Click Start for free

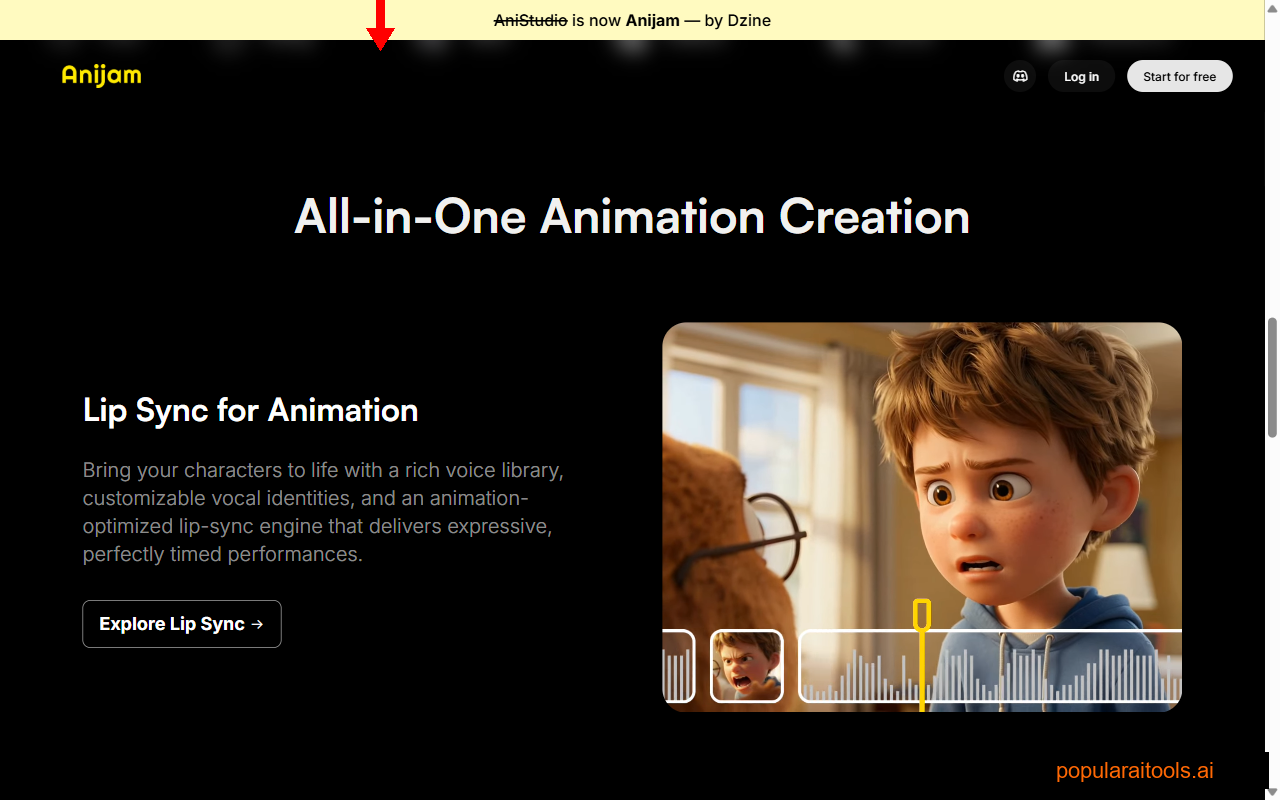[x=1180, y=76]
